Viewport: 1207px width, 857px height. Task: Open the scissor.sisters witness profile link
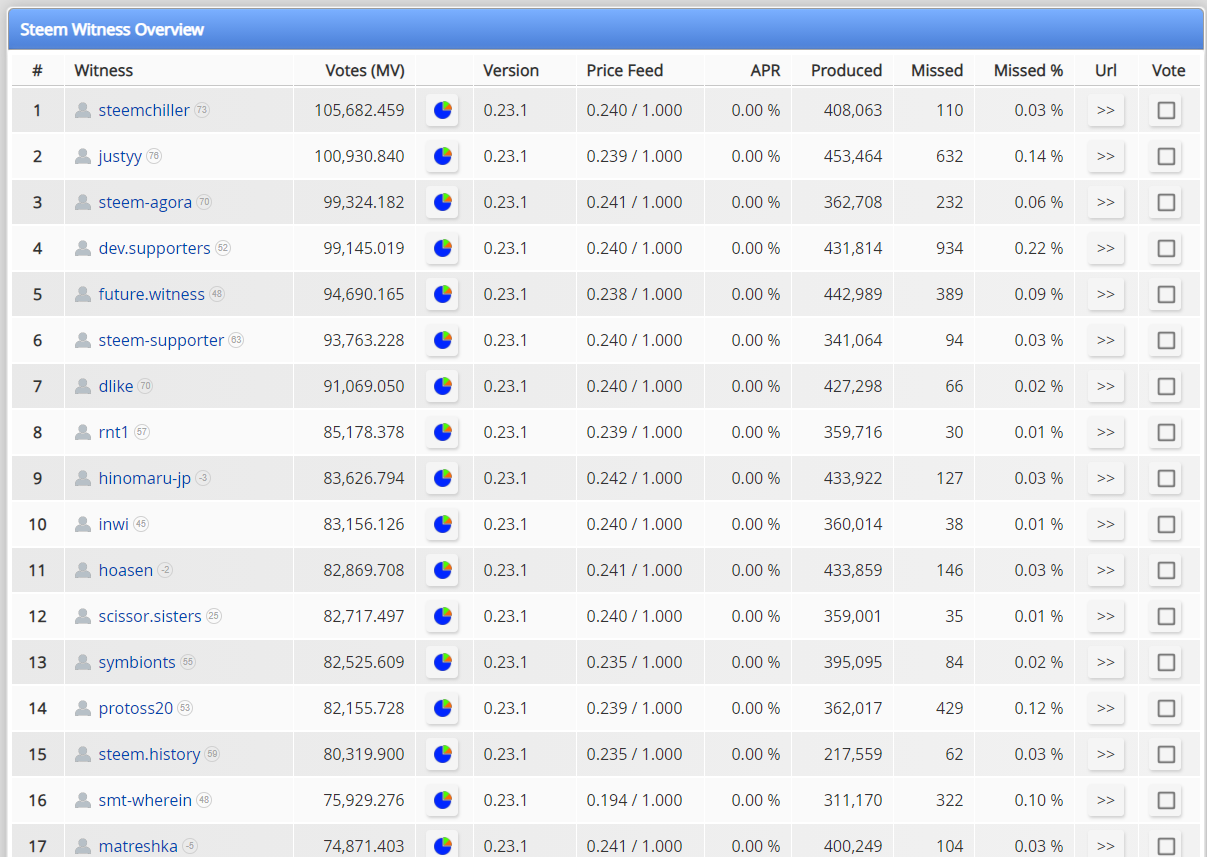click(150, 616)
